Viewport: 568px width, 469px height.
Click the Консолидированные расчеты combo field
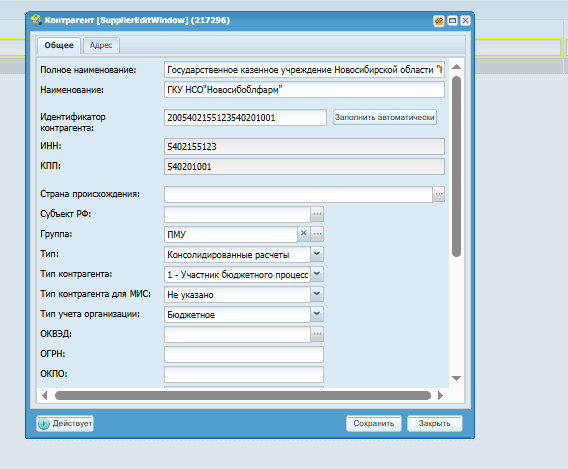[x=237, y=255]
